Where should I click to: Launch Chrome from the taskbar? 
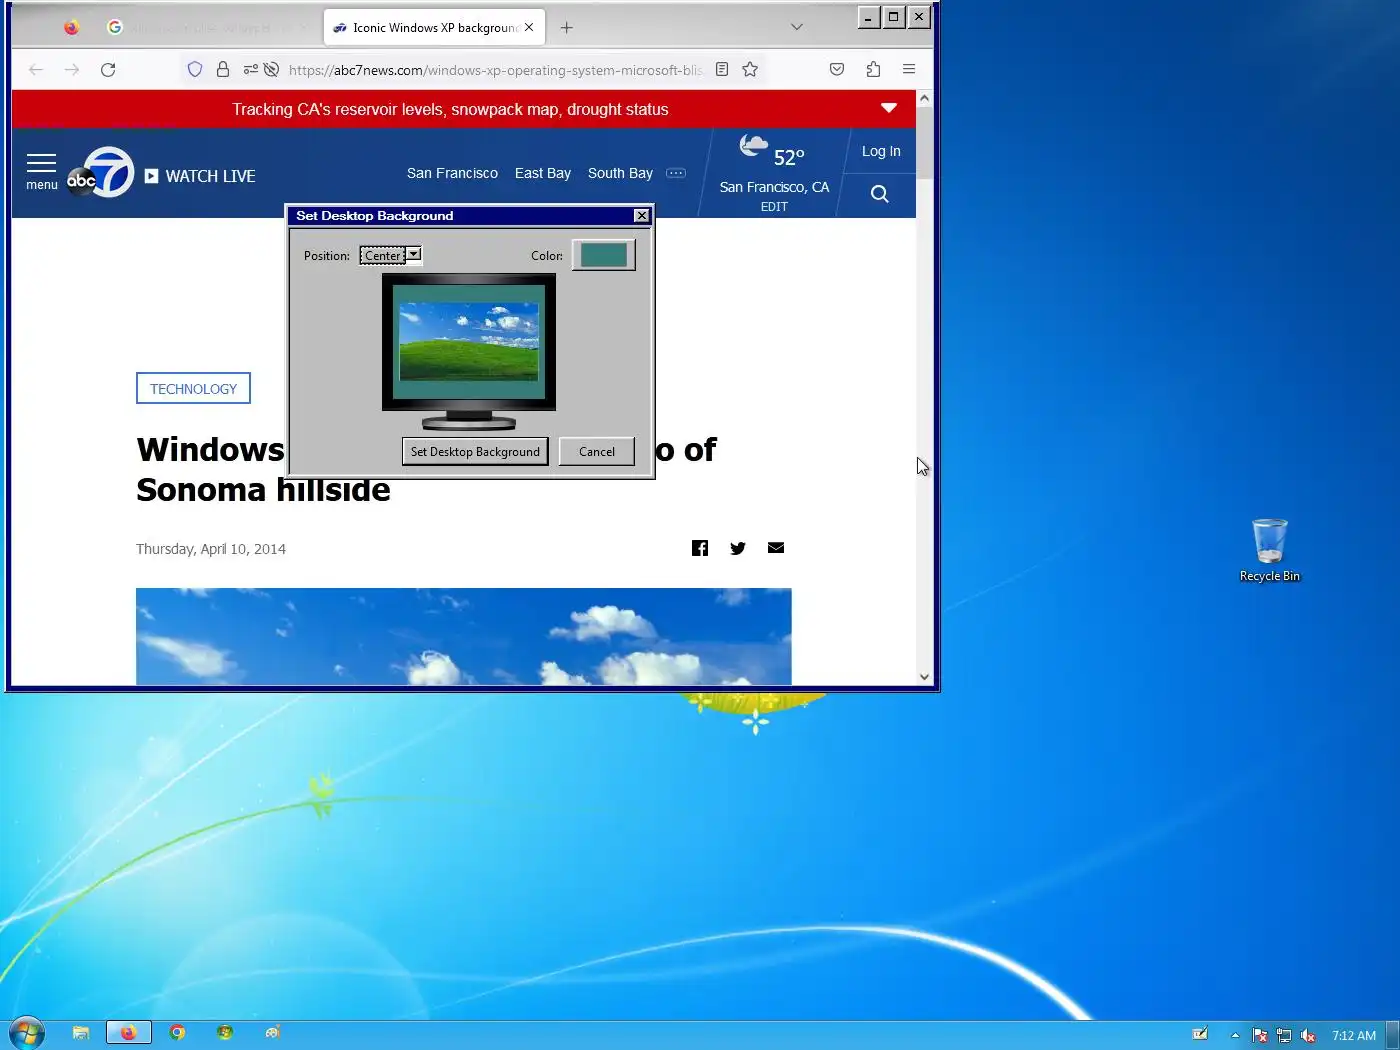pos(177,1033)
